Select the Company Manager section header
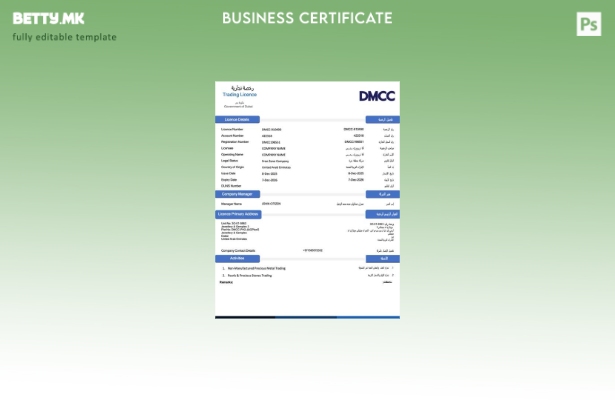 point(237,194)
